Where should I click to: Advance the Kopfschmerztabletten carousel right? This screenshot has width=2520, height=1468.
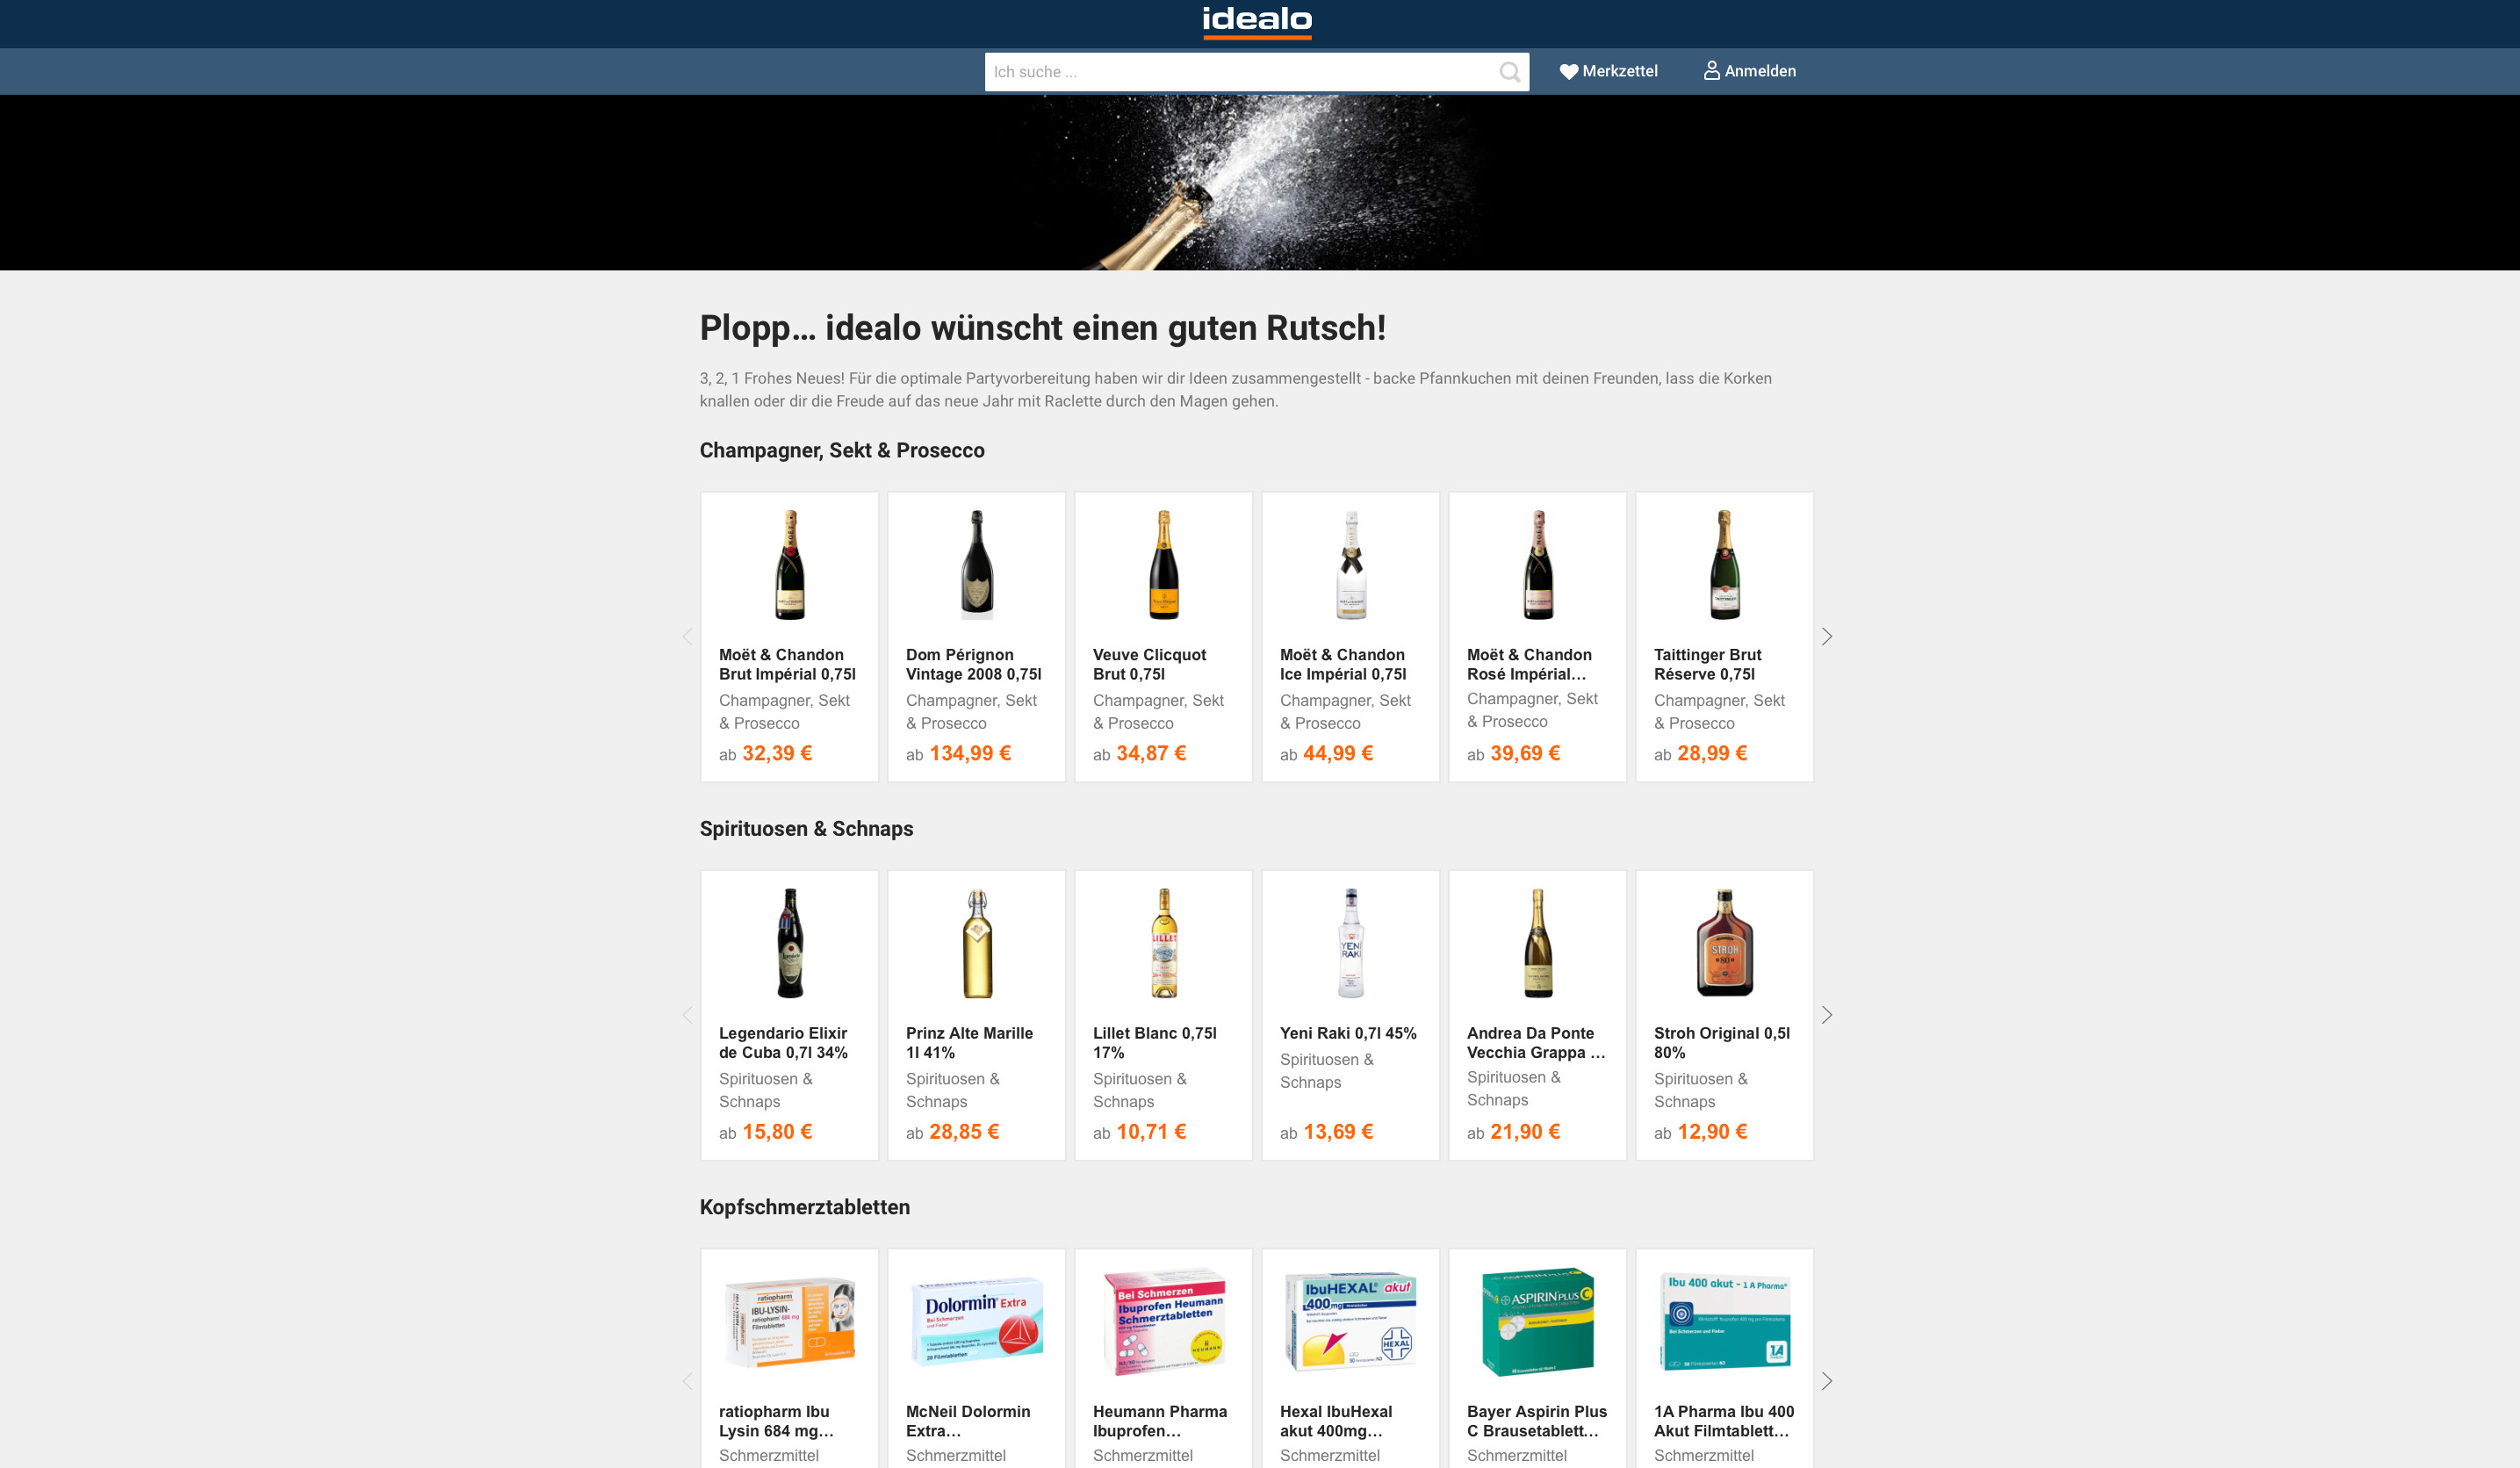coord(1826,1381)
